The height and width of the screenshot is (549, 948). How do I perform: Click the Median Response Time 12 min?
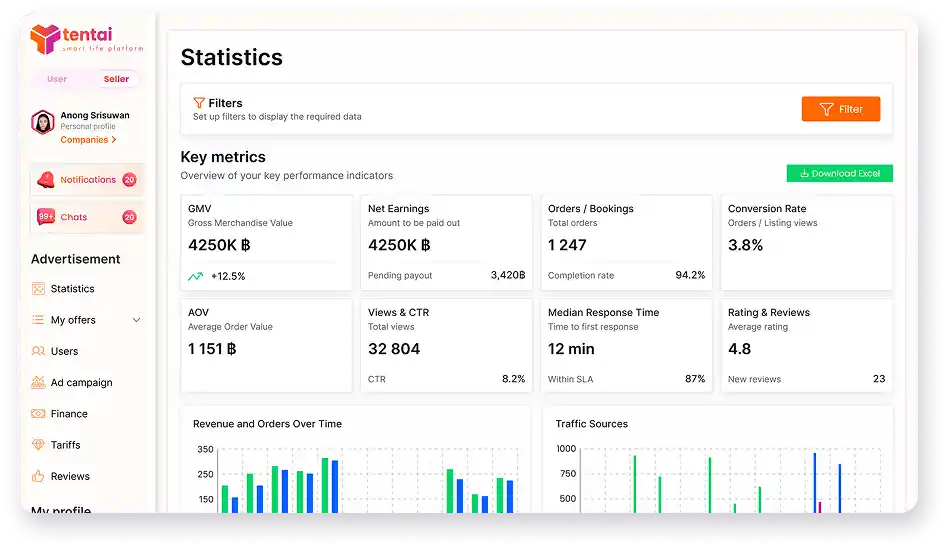coord(571,349)
